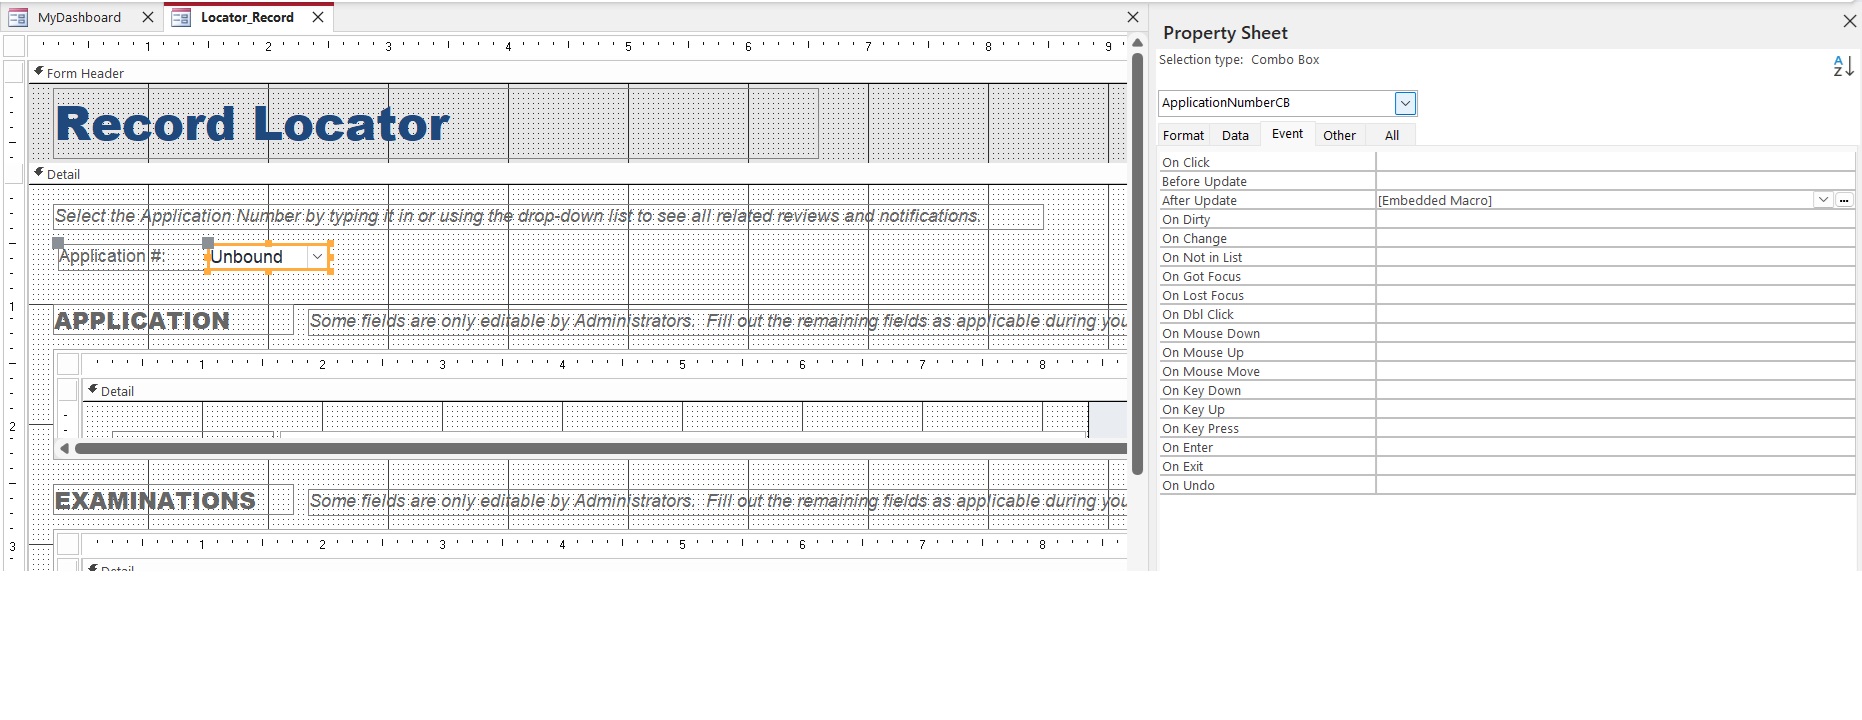Click the form vertical scroll up arrow
Screen dimensions: 1862x720
click(1137, 43)
